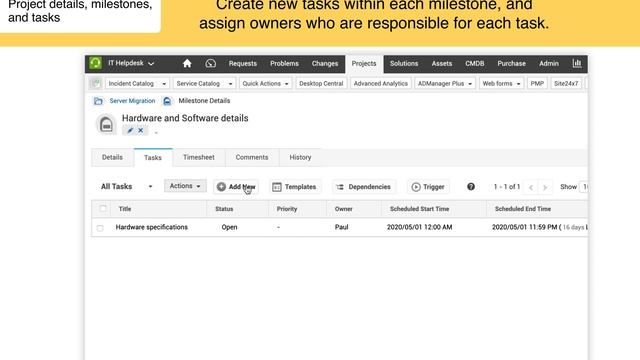
Task: Sort by Status column header
Action: 224,209
